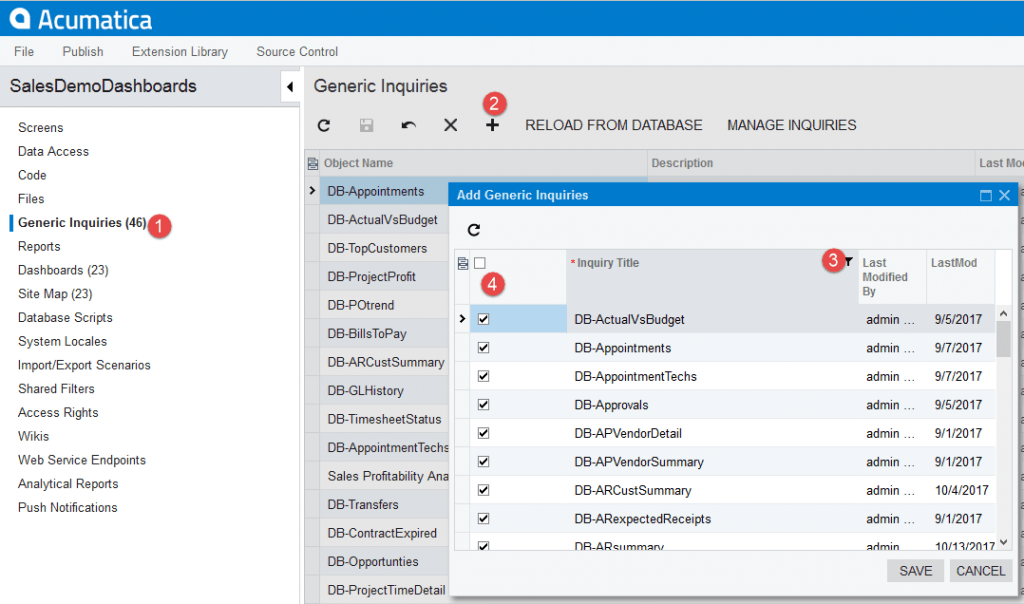The height and width of the screenshot is (604, 1024).
Task: Maximize the Add Generic Inquiries dialog
Action: 986,195
